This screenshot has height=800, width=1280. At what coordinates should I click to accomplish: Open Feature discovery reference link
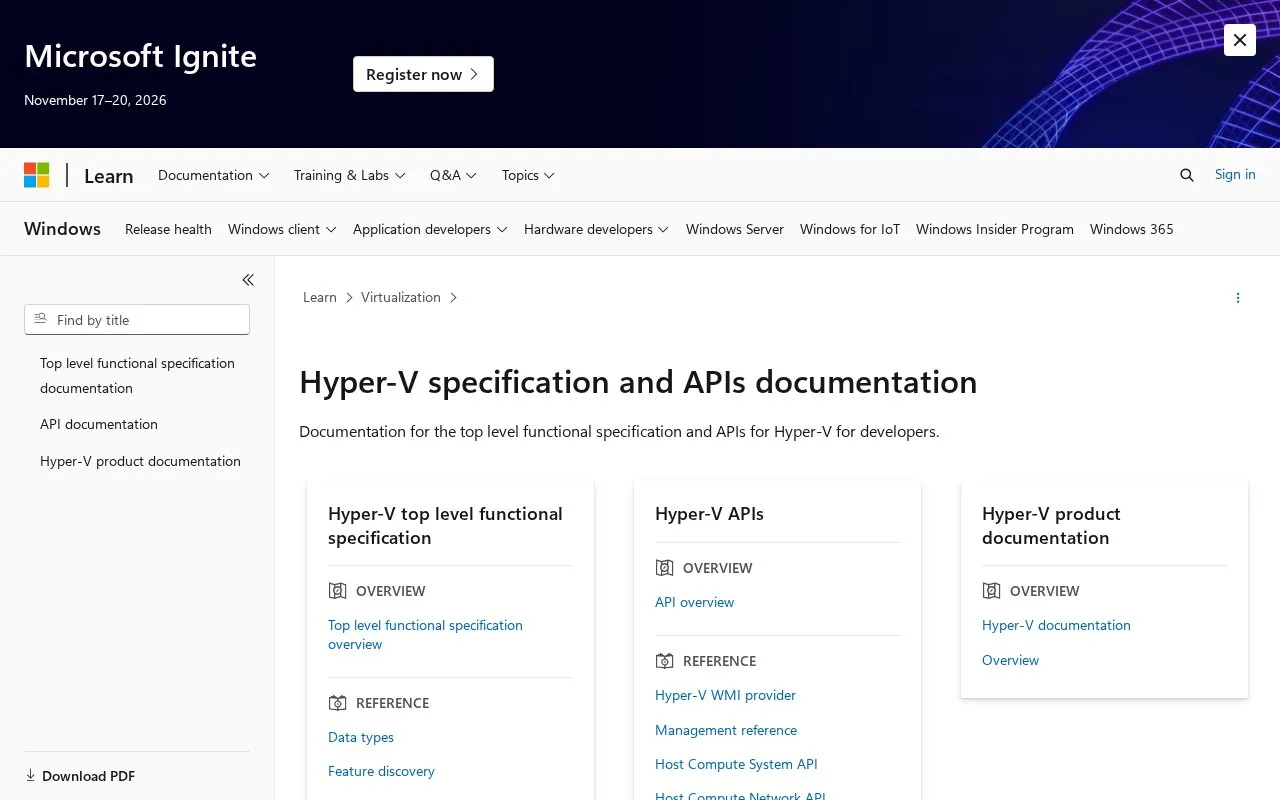click(x=381, y=771)
